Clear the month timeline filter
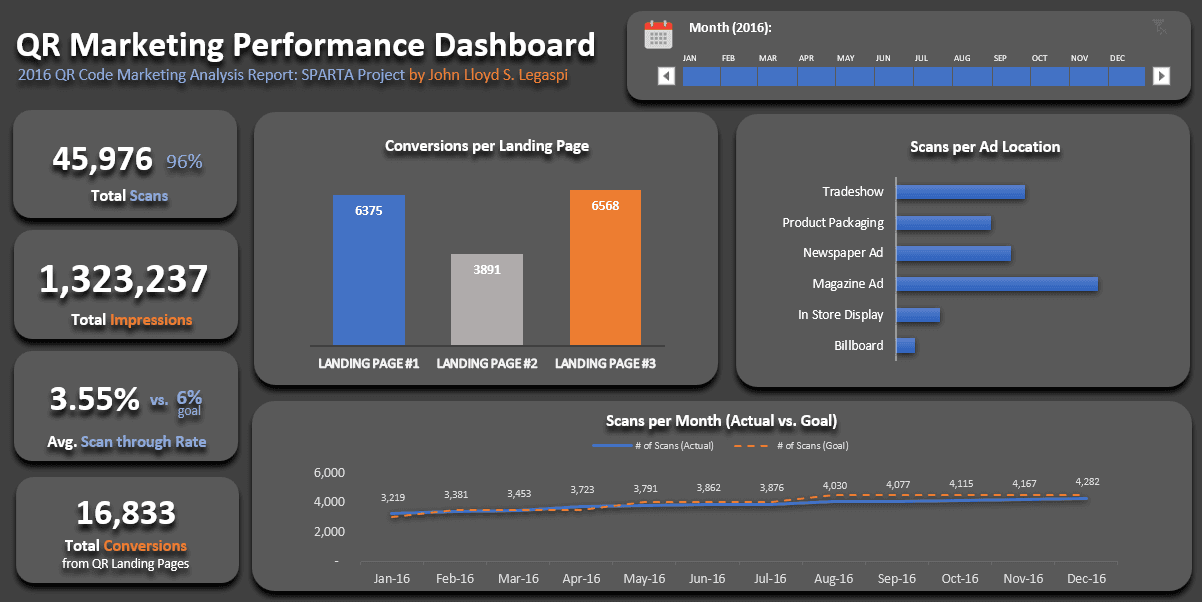This screenshot has height=602, width=1202. coord(1159,27)
